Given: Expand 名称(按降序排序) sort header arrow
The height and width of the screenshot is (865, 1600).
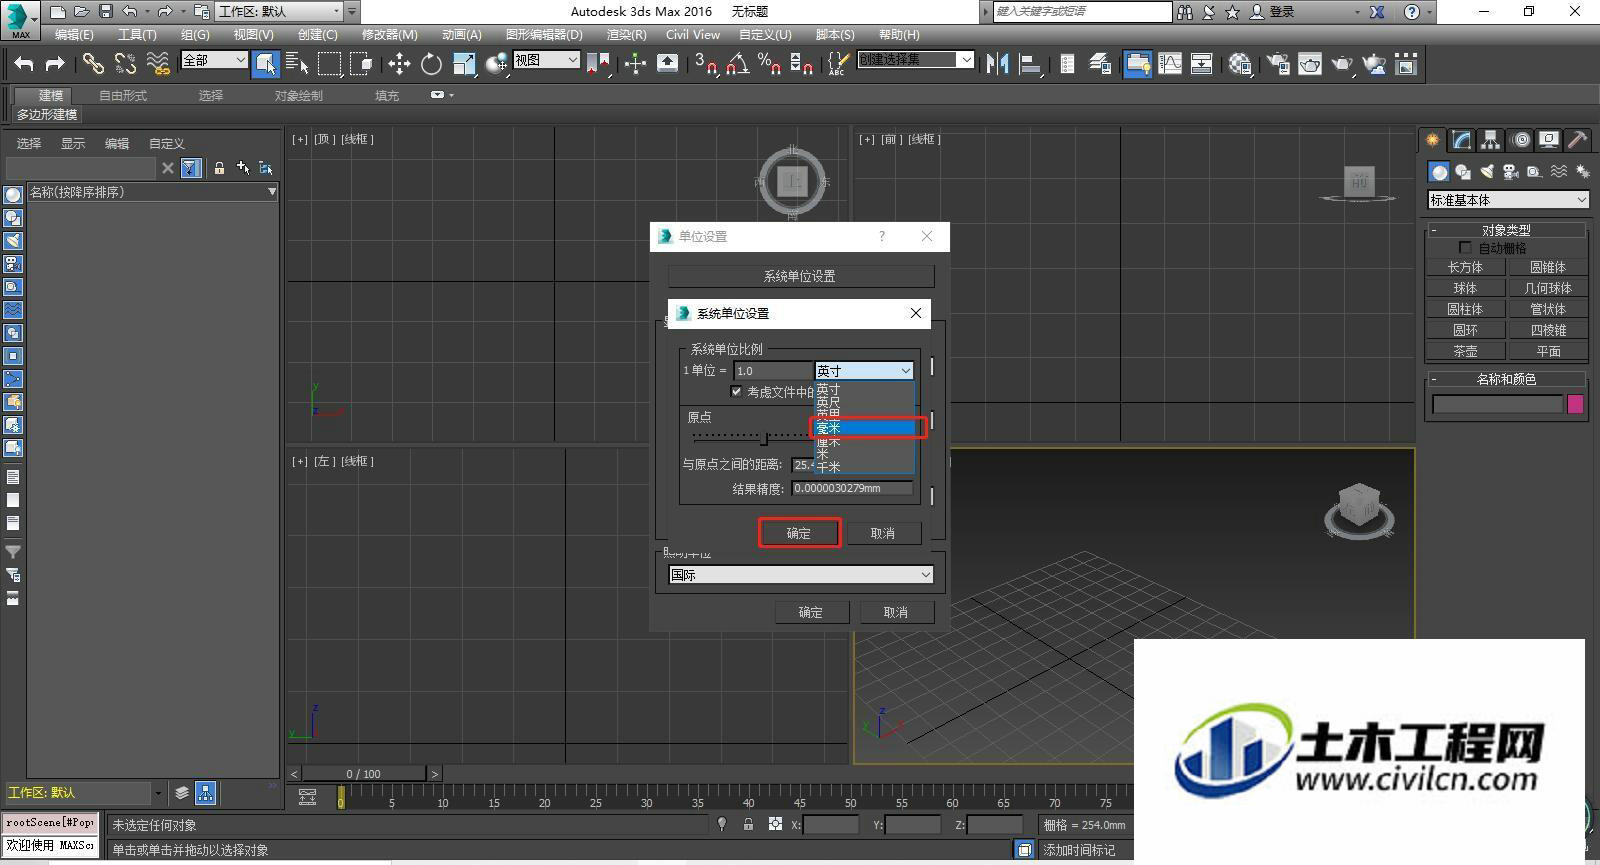Looking at the screenshot, I should pyautogui.click(x=271, y=192).
